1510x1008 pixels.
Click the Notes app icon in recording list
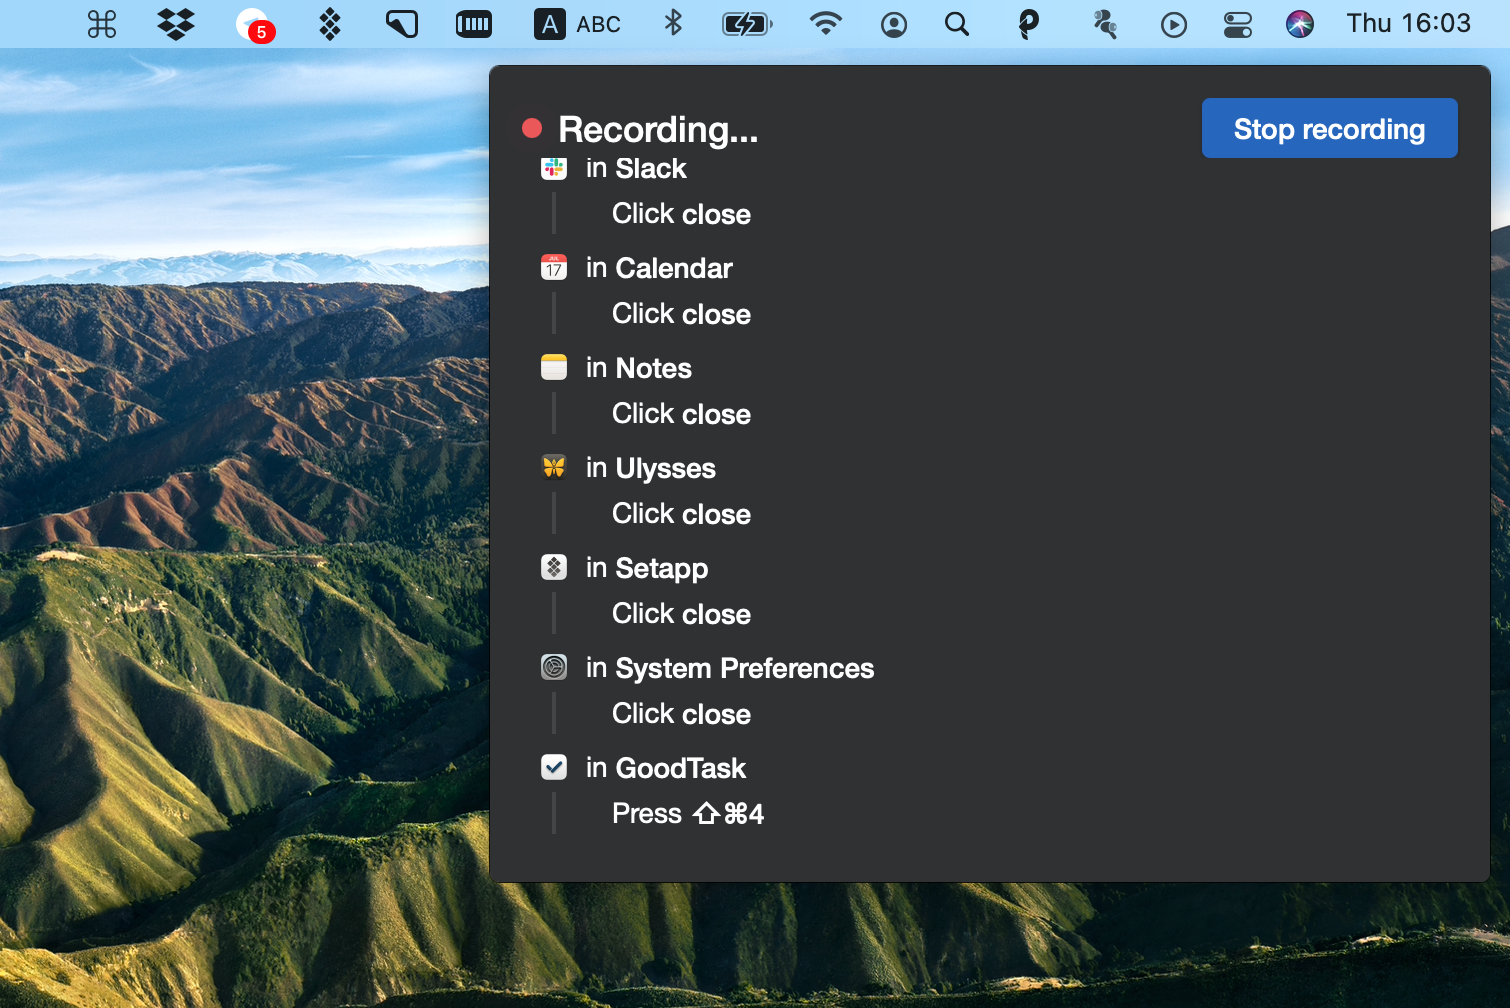tap(554, 367)
